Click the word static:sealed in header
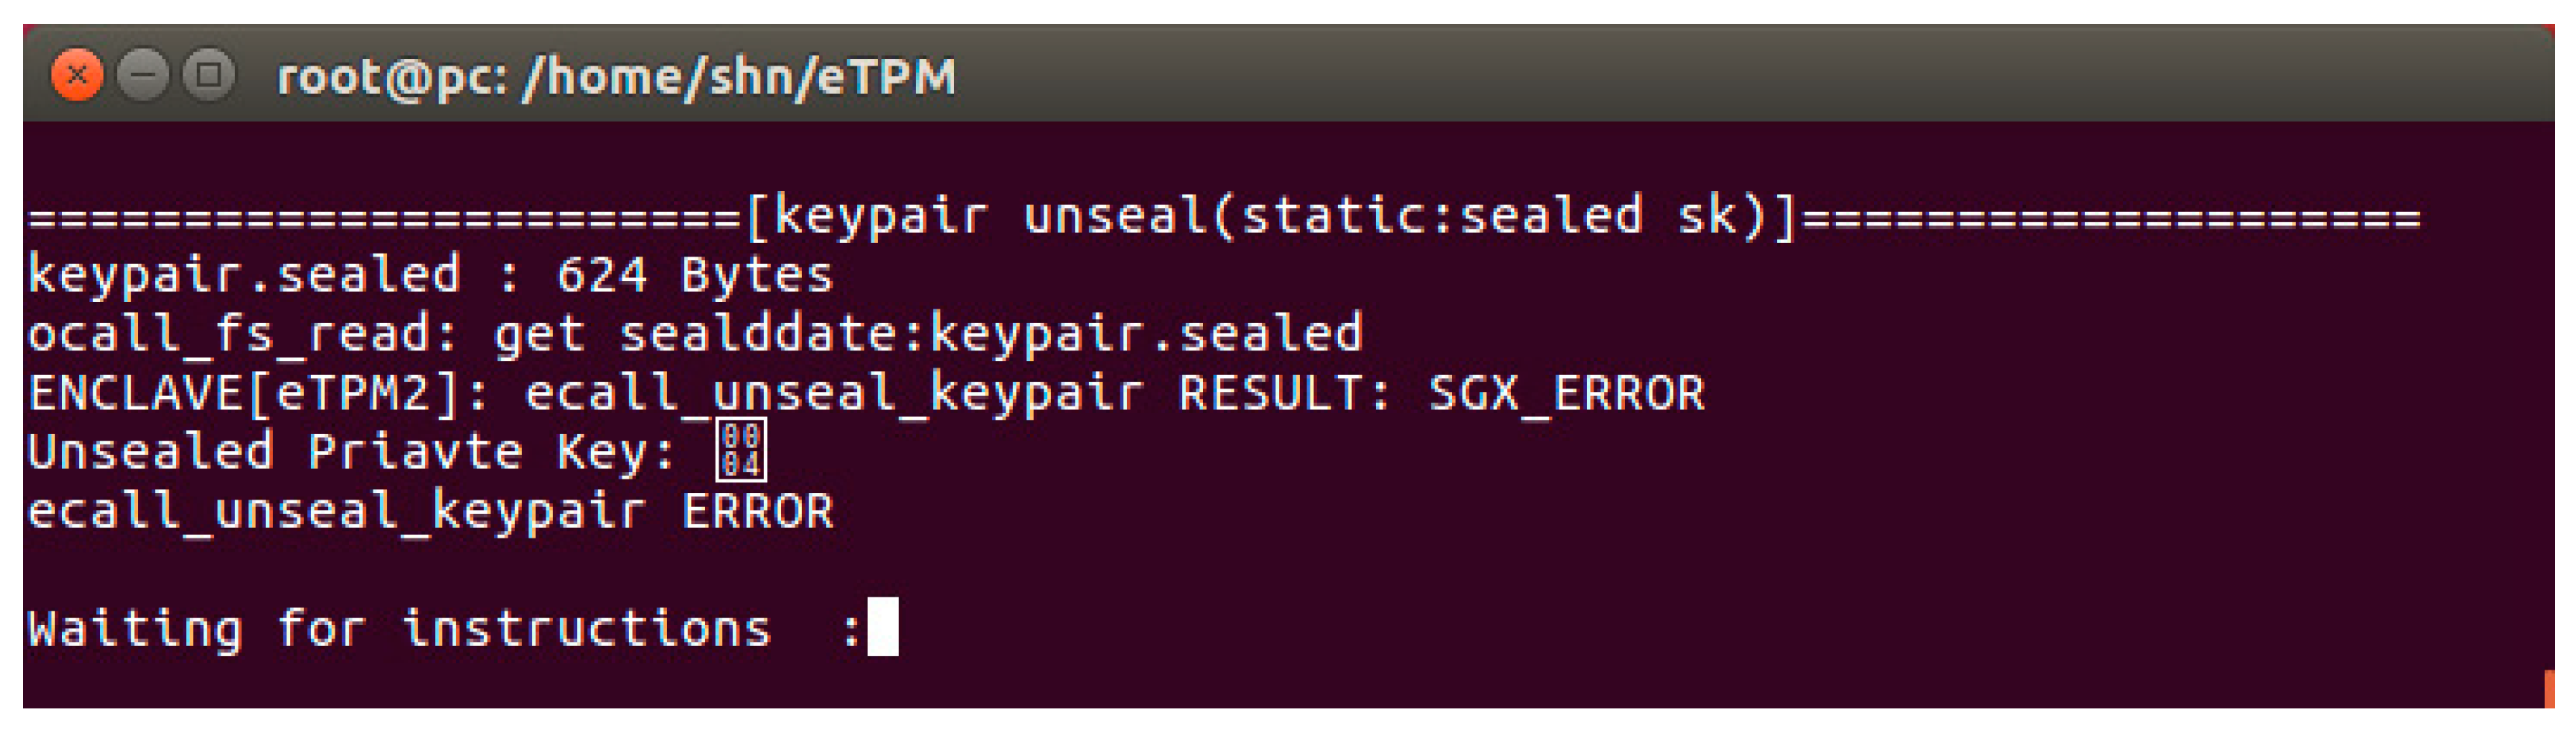This screenshot has height=736, width=2576. point(1441,217)
